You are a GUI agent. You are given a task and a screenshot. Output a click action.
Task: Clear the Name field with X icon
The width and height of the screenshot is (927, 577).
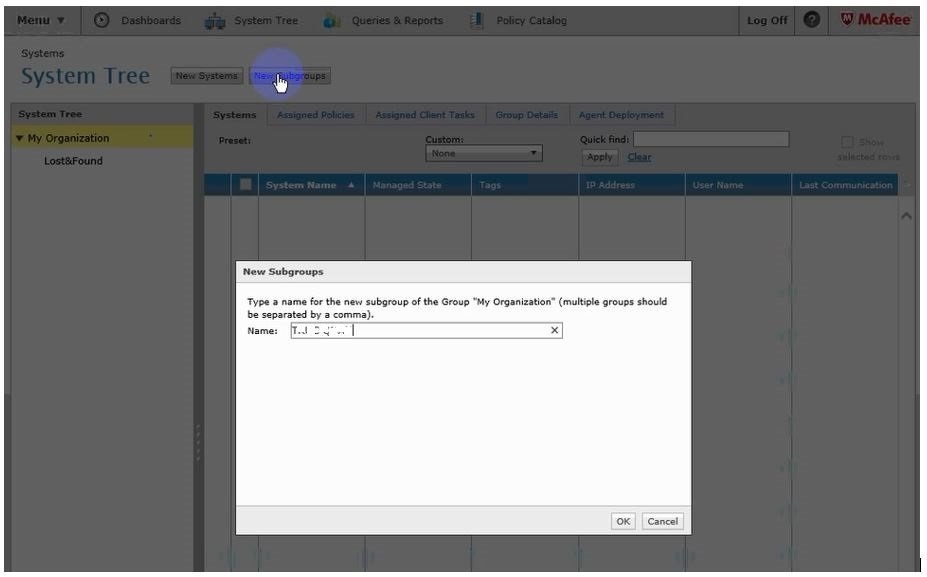pos(555,331)
